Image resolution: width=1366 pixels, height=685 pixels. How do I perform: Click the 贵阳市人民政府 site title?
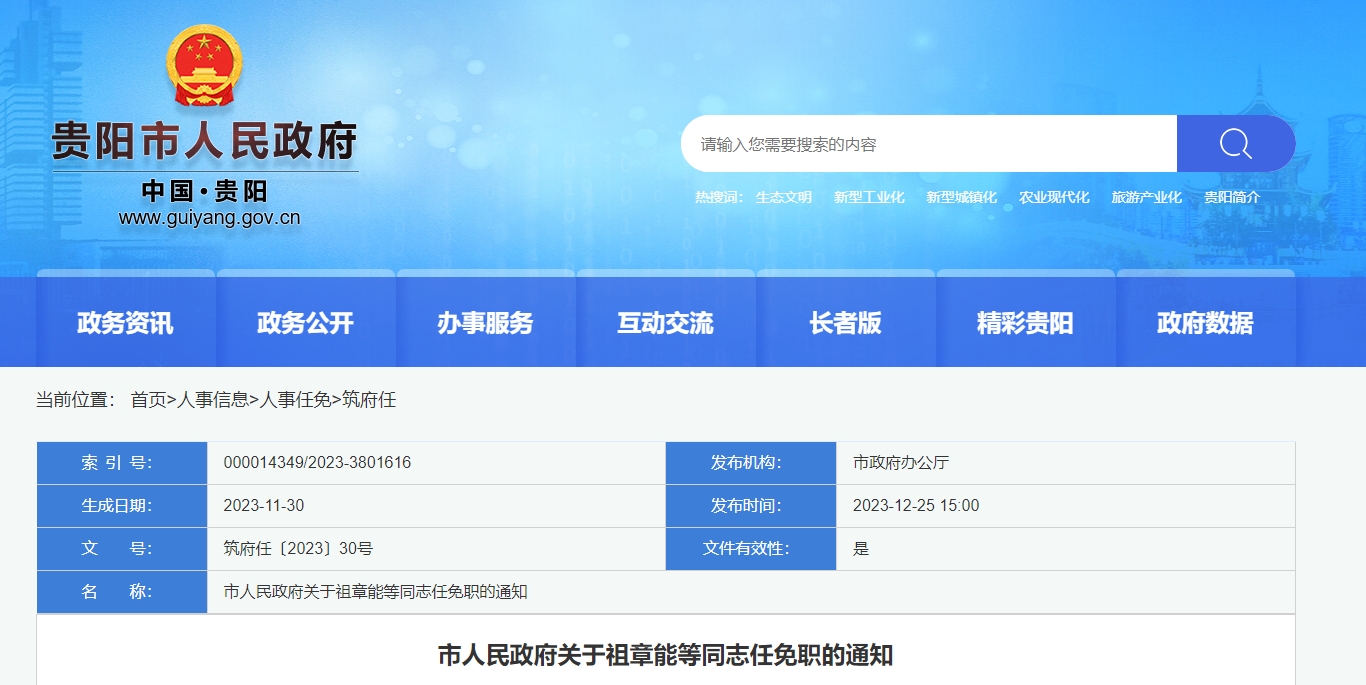pos(205,142)
